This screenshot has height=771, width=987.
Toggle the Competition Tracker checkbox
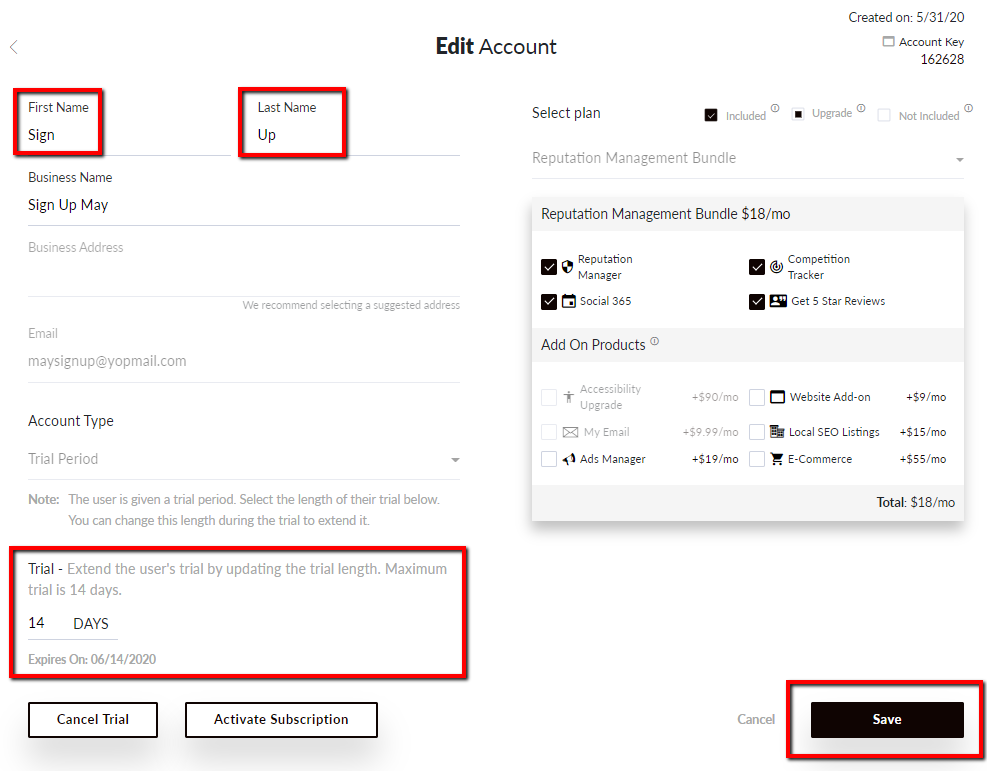(757, 267)
